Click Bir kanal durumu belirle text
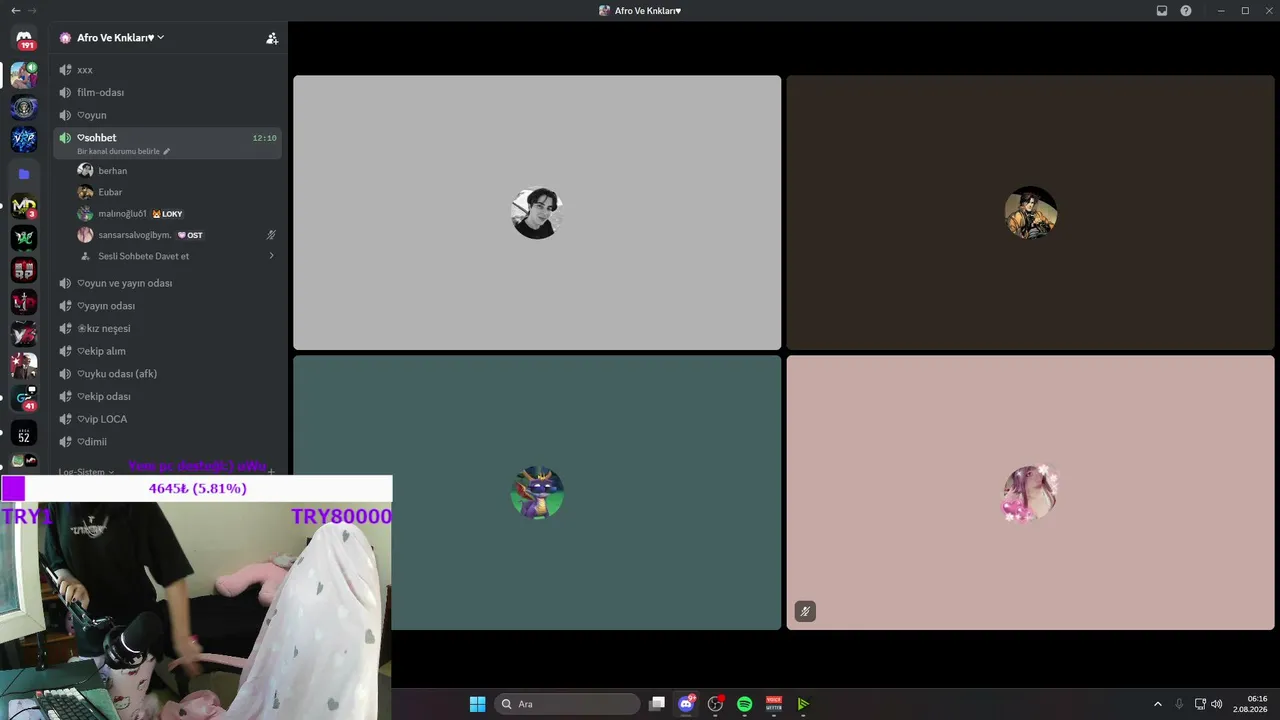 point(118,151)
